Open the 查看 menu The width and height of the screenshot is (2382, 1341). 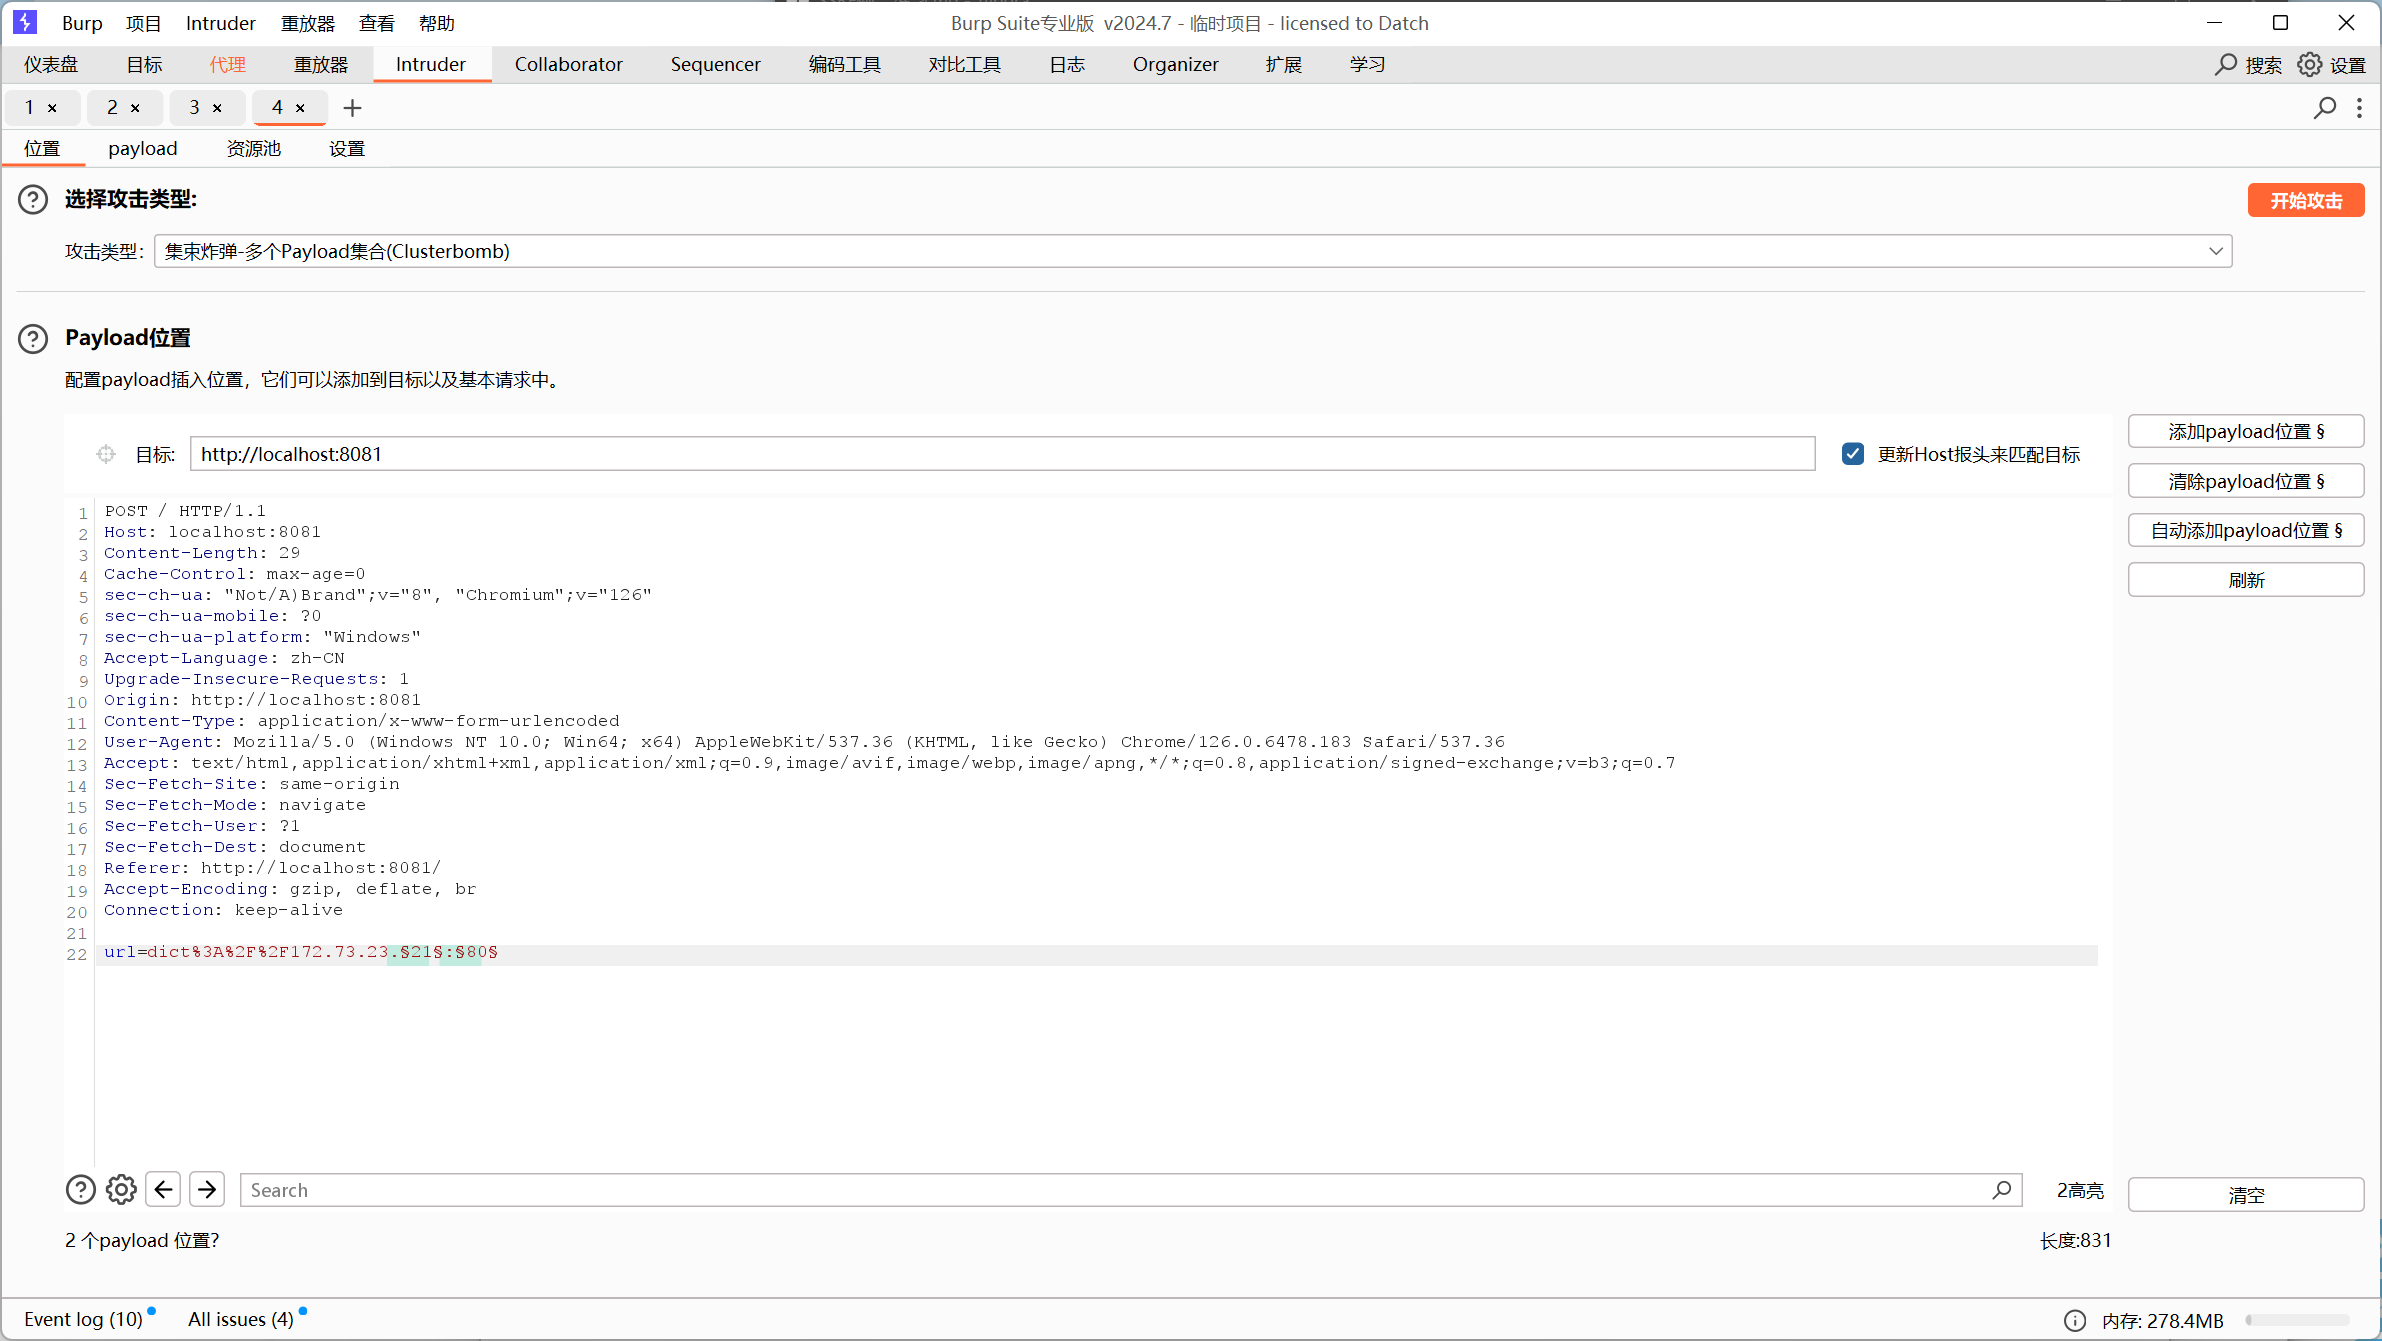[x=376, y=23]
